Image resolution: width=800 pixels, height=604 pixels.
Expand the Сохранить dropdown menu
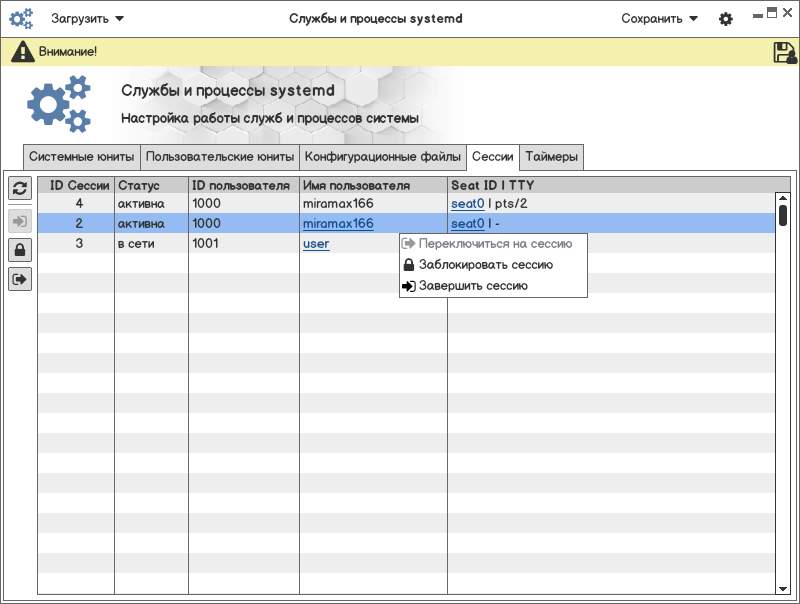(659, 19)
